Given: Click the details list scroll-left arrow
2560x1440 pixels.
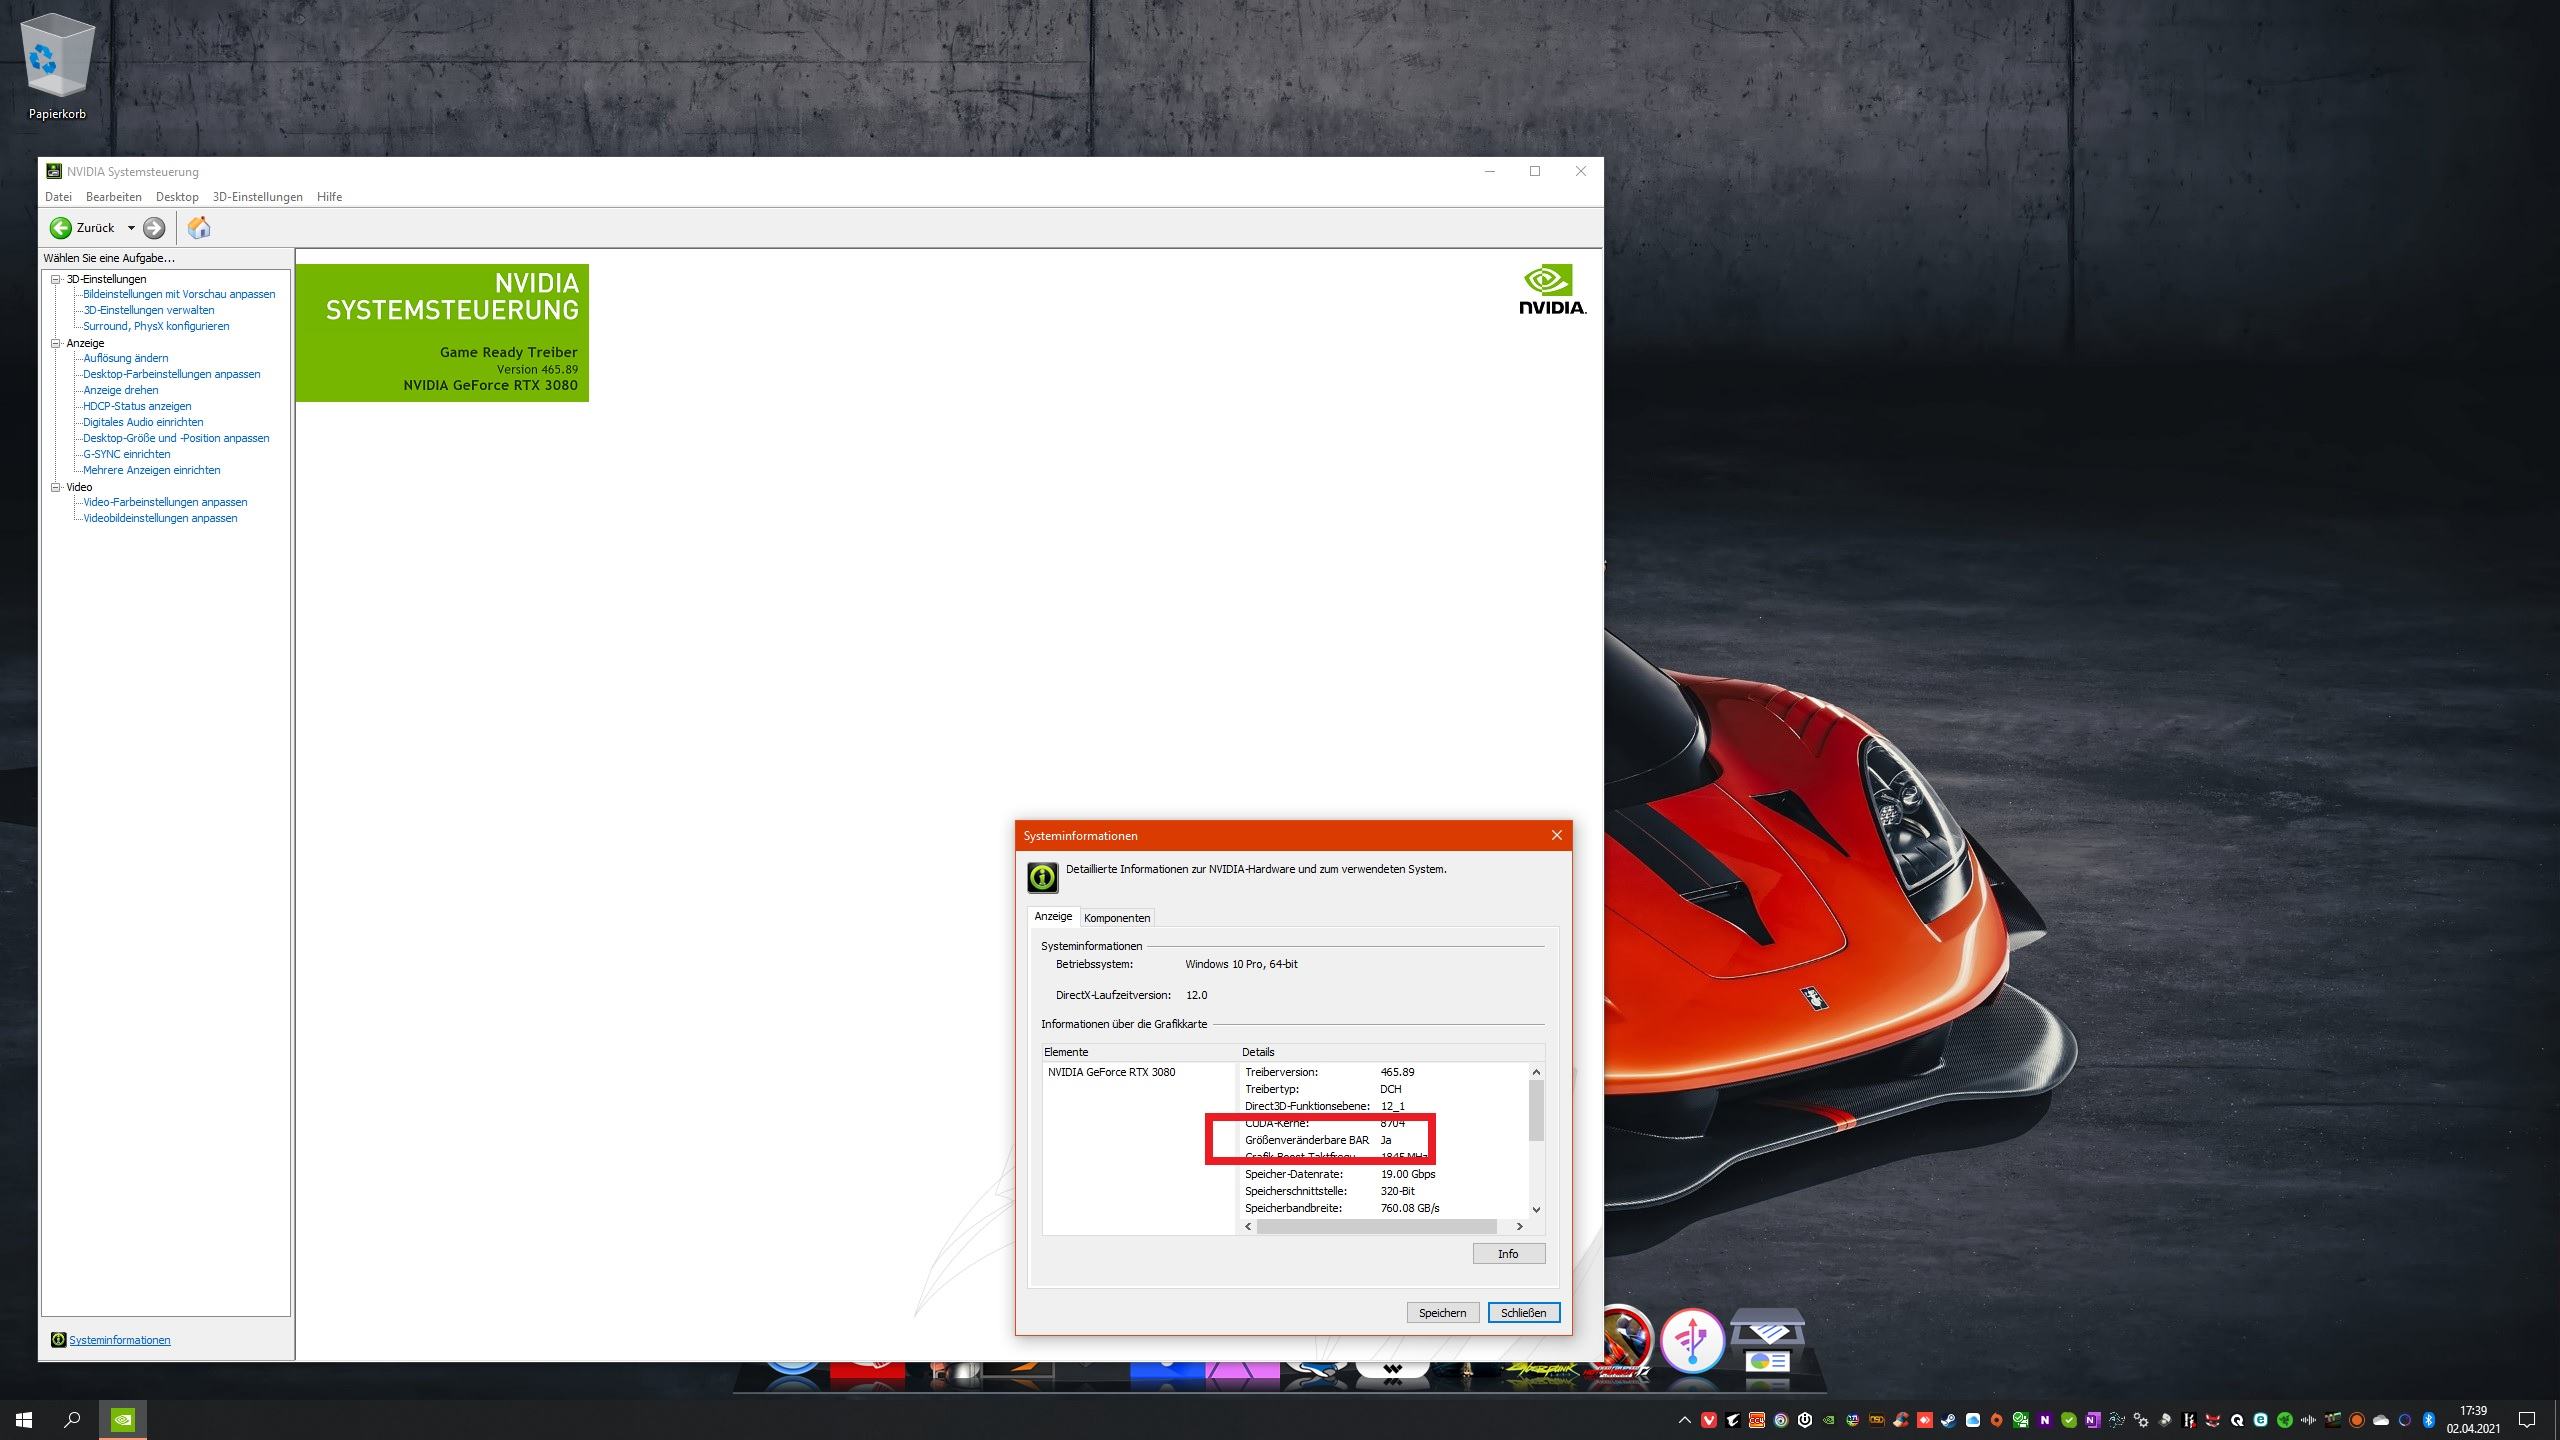Looking at the screenshot, I should click(x=1248, y=1227).
